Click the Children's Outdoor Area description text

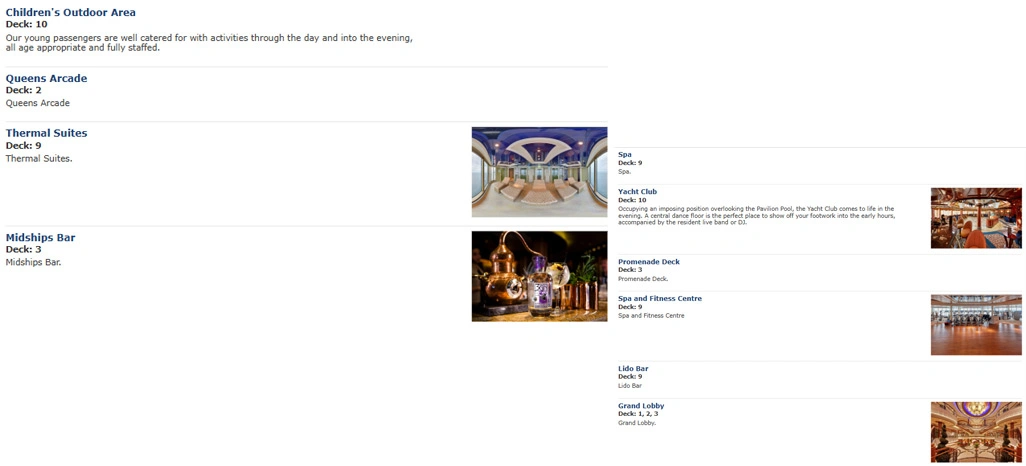(209, 43)
